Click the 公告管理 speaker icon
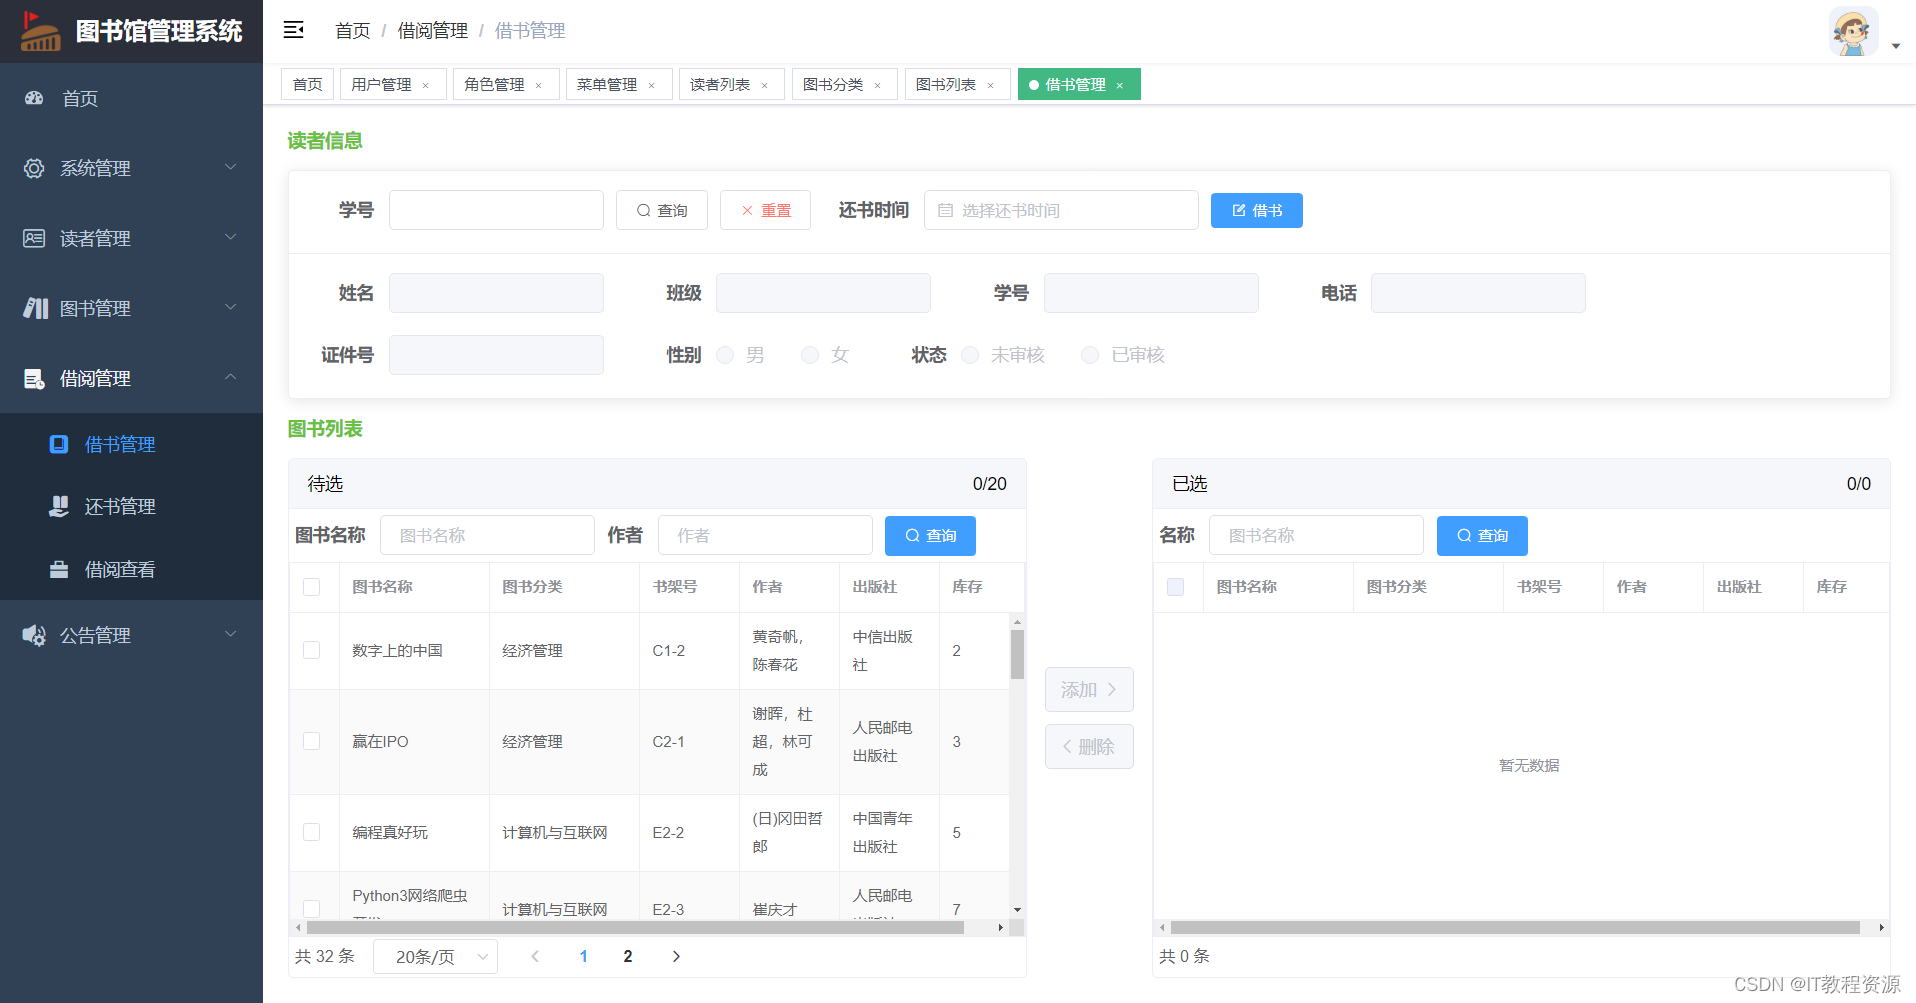 point(33,634)
